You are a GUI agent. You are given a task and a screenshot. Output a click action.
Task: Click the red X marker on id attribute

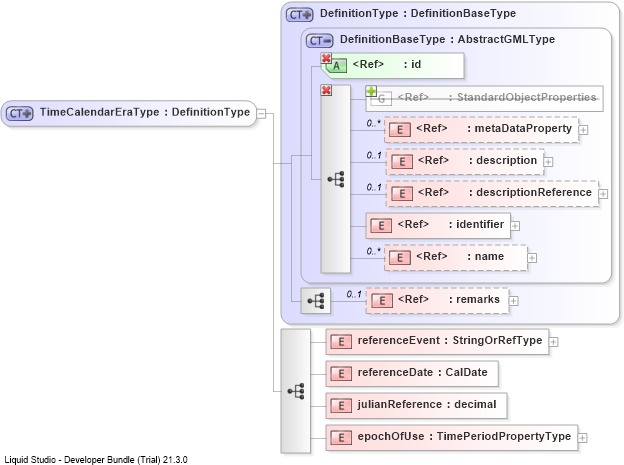326,59
